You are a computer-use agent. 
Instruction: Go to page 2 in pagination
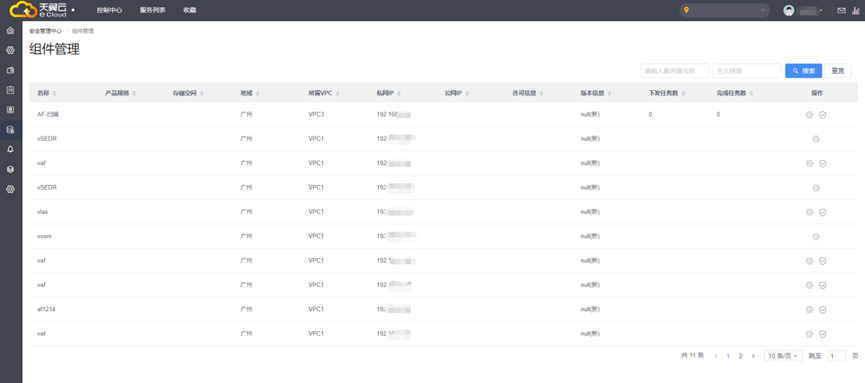740,356
